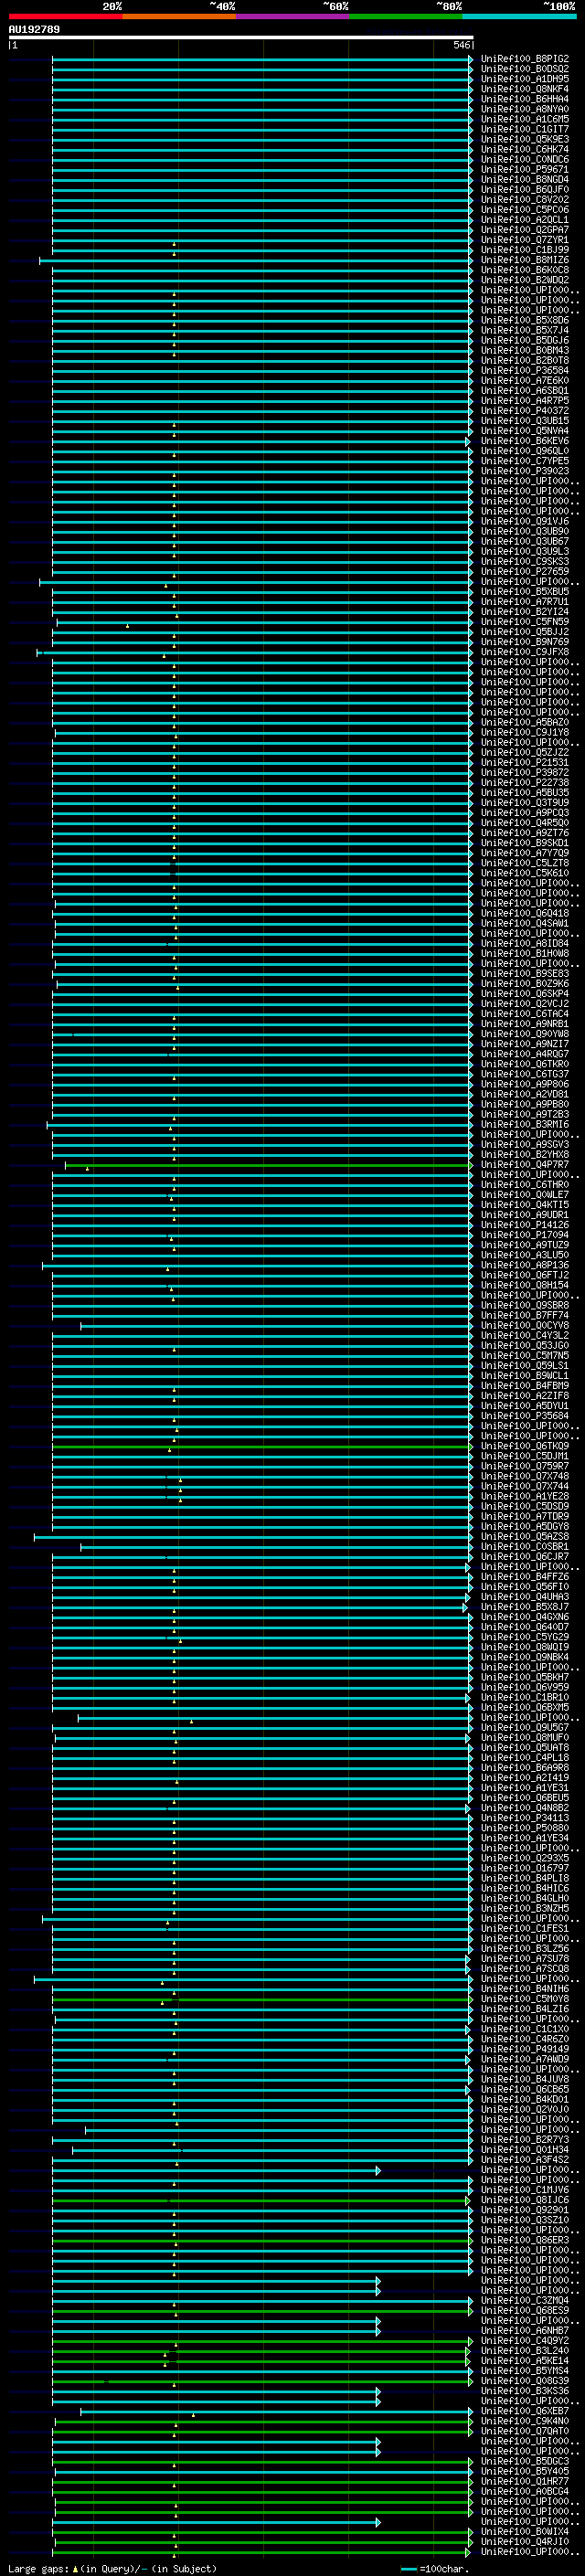The height and width of the screenshot is (2576, 585).
Task: Click the label UniRef100_A9NZI7
Action: [525, 1044]
